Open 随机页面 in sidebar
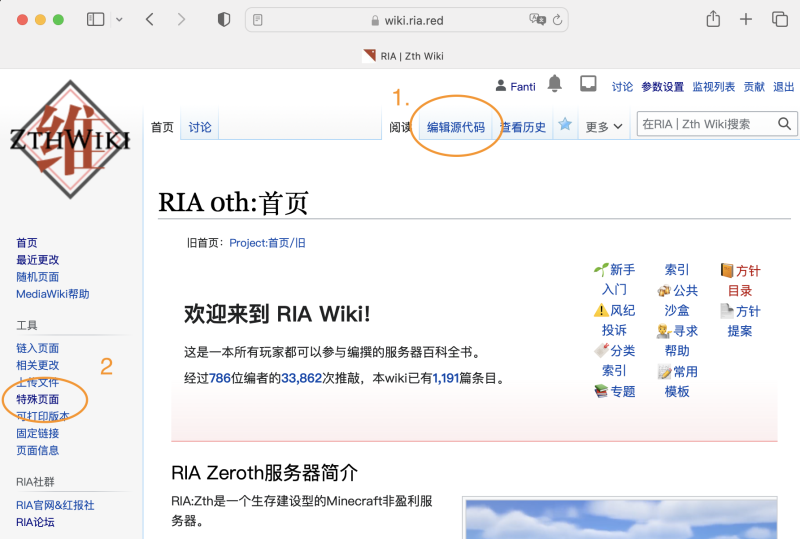 (38, 277)
